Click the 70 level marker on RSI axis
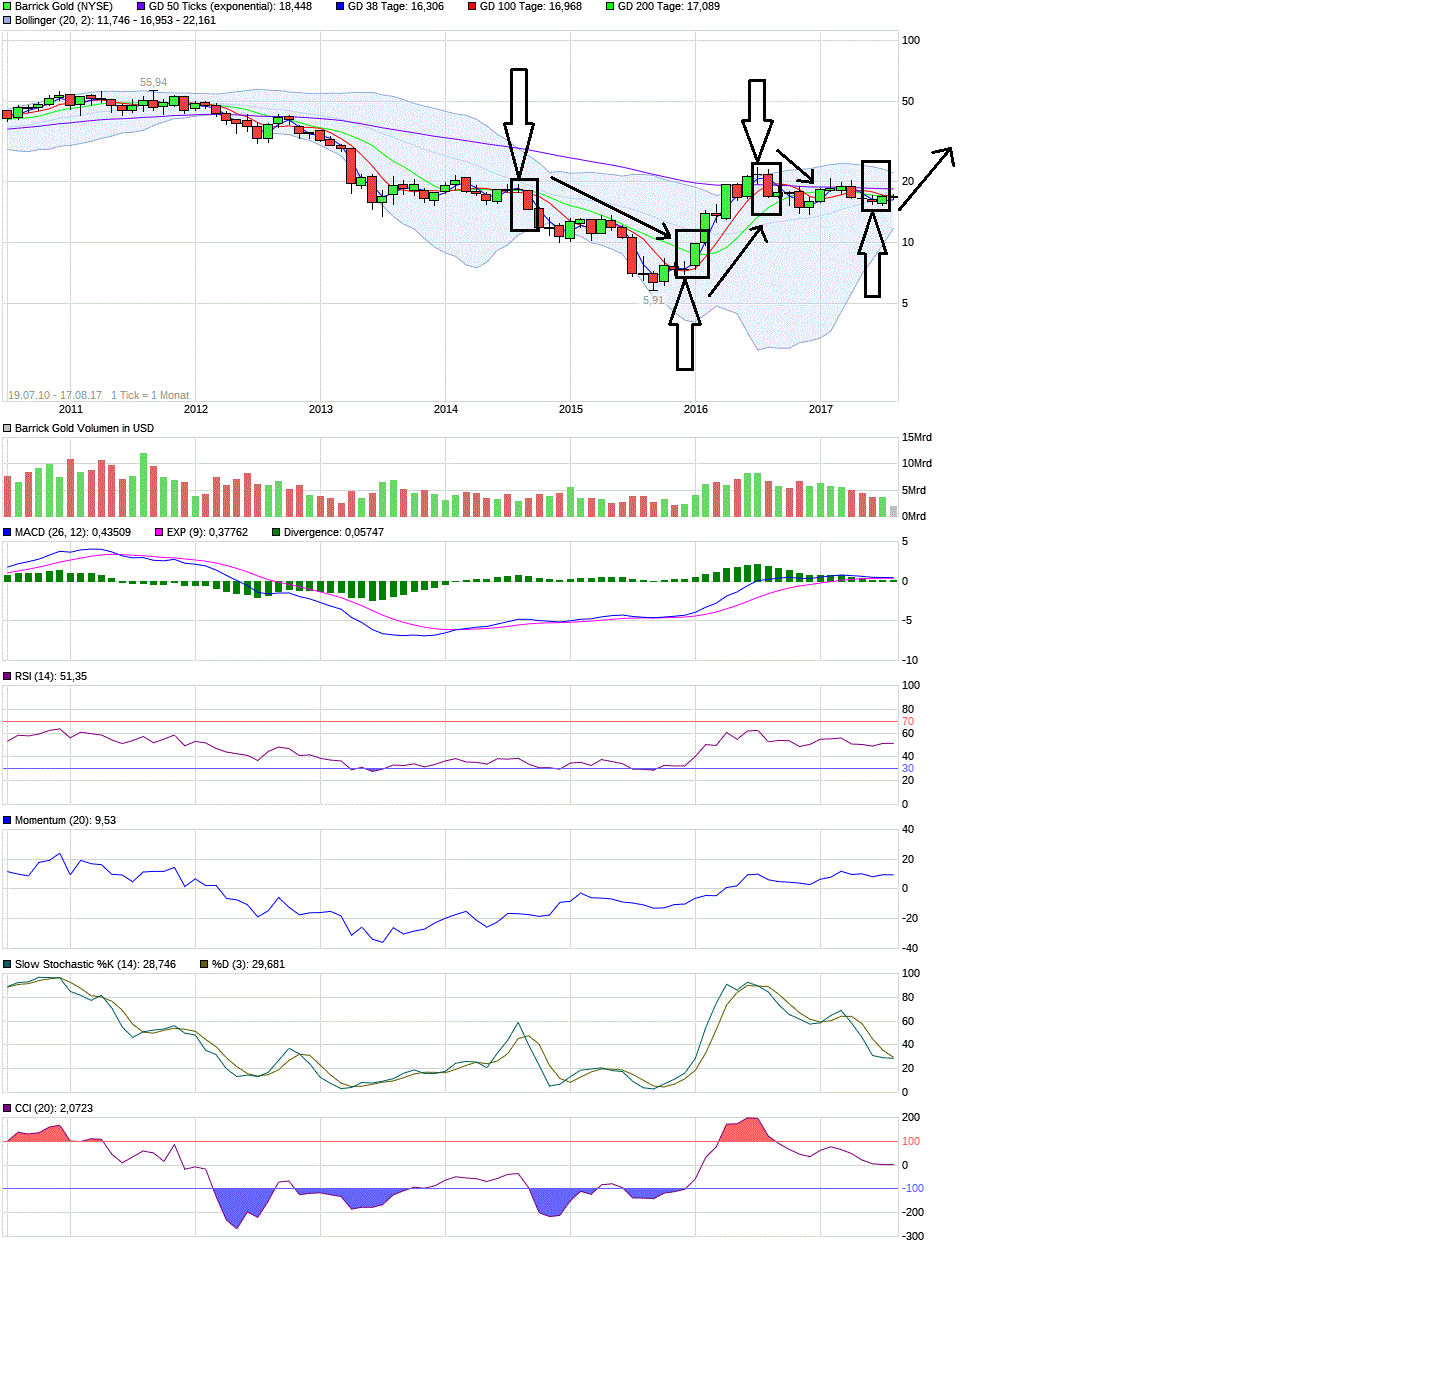Screen dimensions: 1450x1390 click(x=908, y=720)
